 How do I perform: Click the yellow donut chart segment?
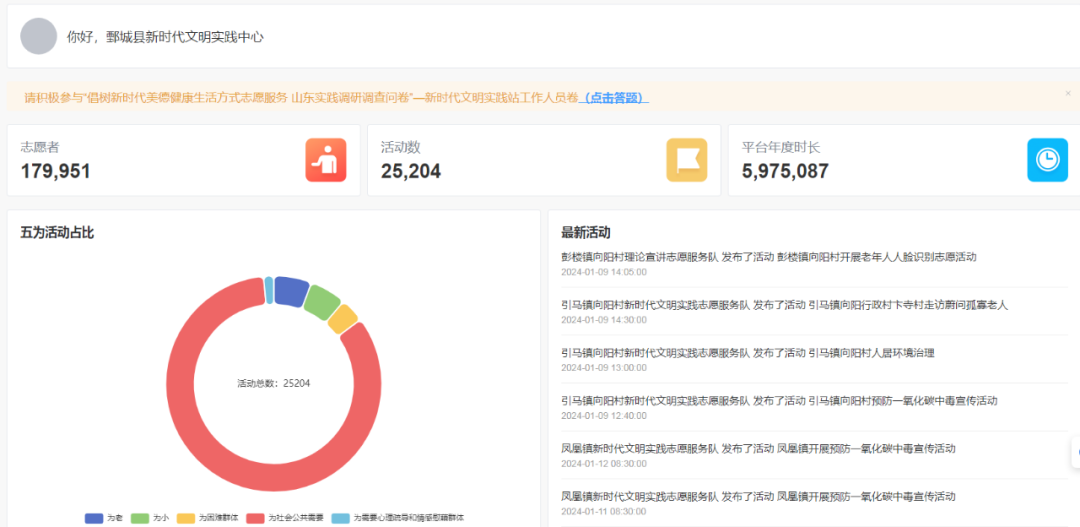click(342, 319)
